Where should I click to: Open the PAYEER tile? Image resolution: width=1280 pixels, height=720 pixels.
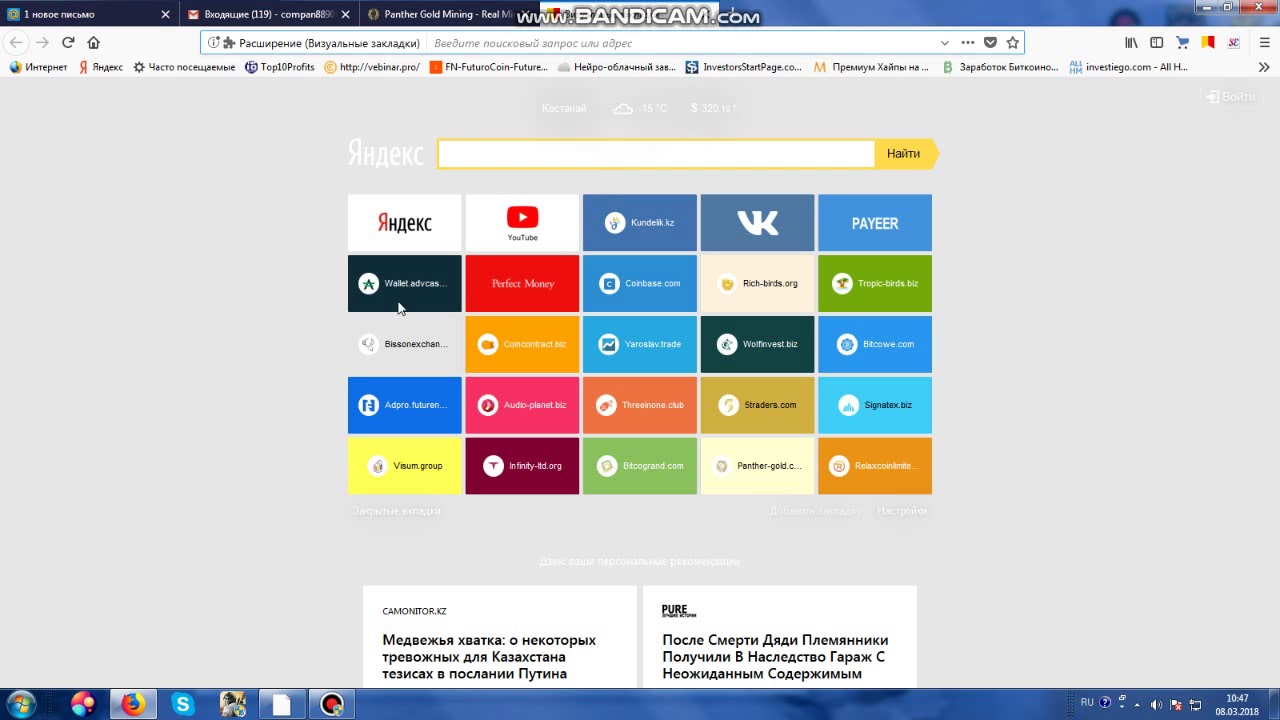875,222
